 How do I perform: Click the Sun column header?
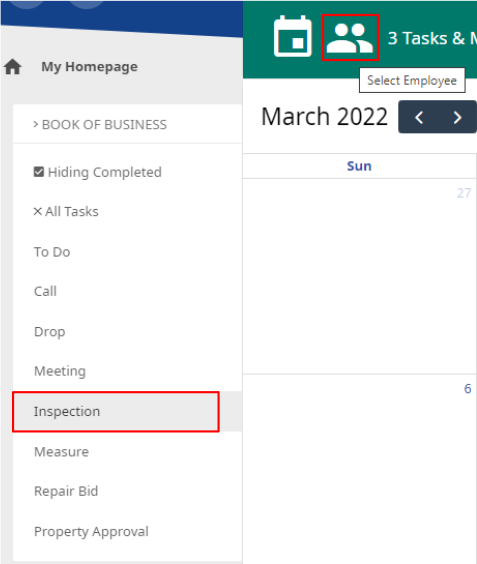[x=359, y=166]
